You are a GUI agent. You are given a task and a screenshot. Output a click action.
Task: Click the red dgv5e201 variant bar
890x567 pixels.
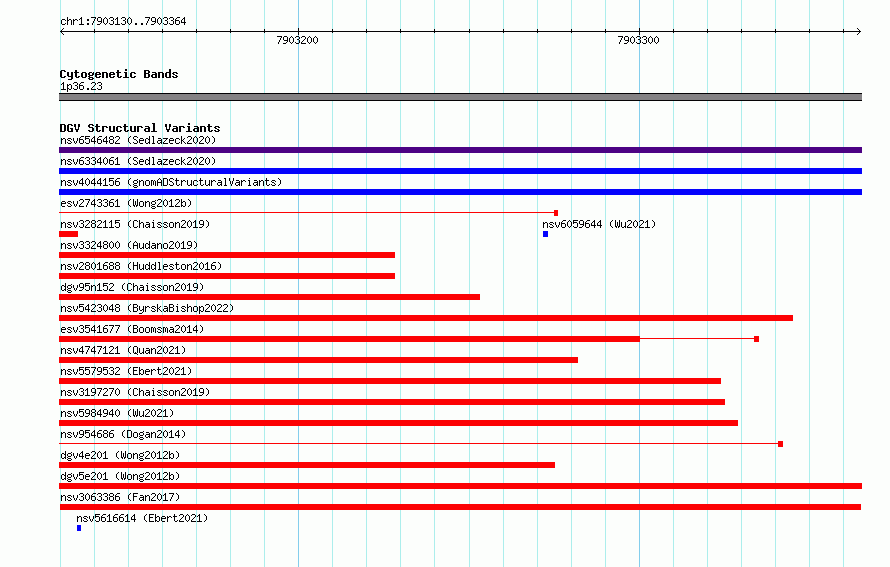pos(460,486)
